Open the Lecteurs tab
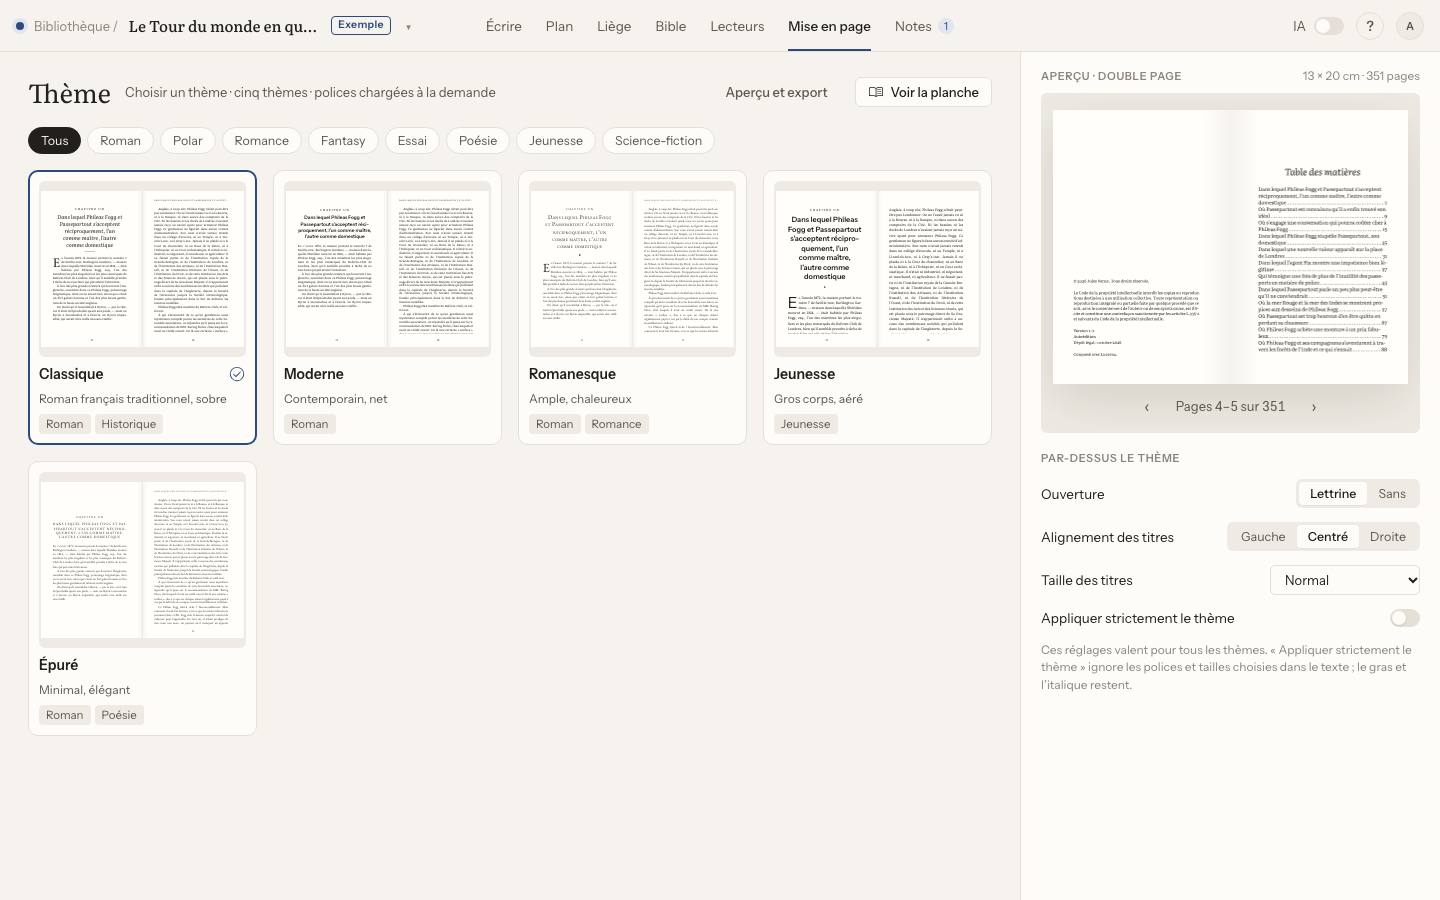This screenshot has width=1440, height=900. click(737, 26)
